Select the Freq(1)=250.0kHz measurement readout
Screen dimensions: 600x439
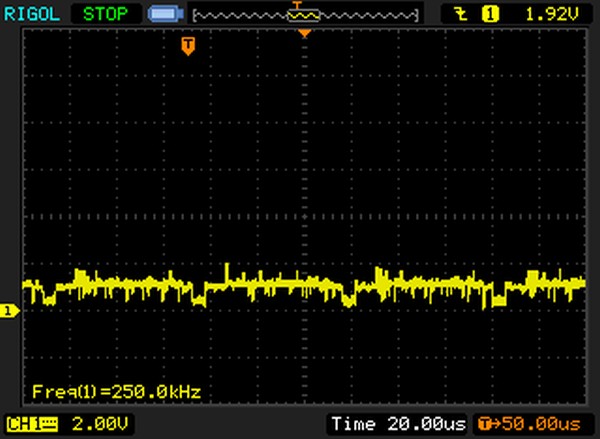point(116,390)
